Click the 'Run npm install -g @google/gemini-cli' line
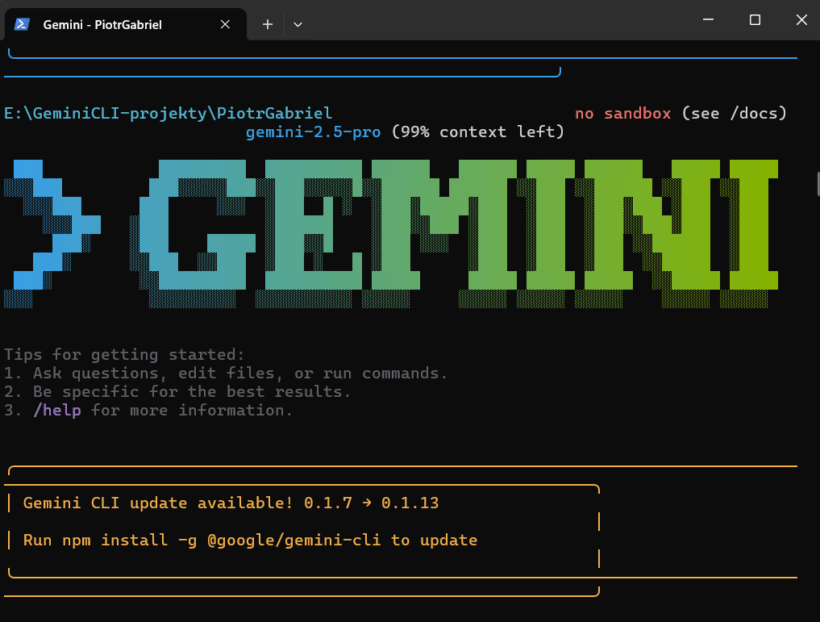Screen dimensions: 820x622 pos(250,540)
